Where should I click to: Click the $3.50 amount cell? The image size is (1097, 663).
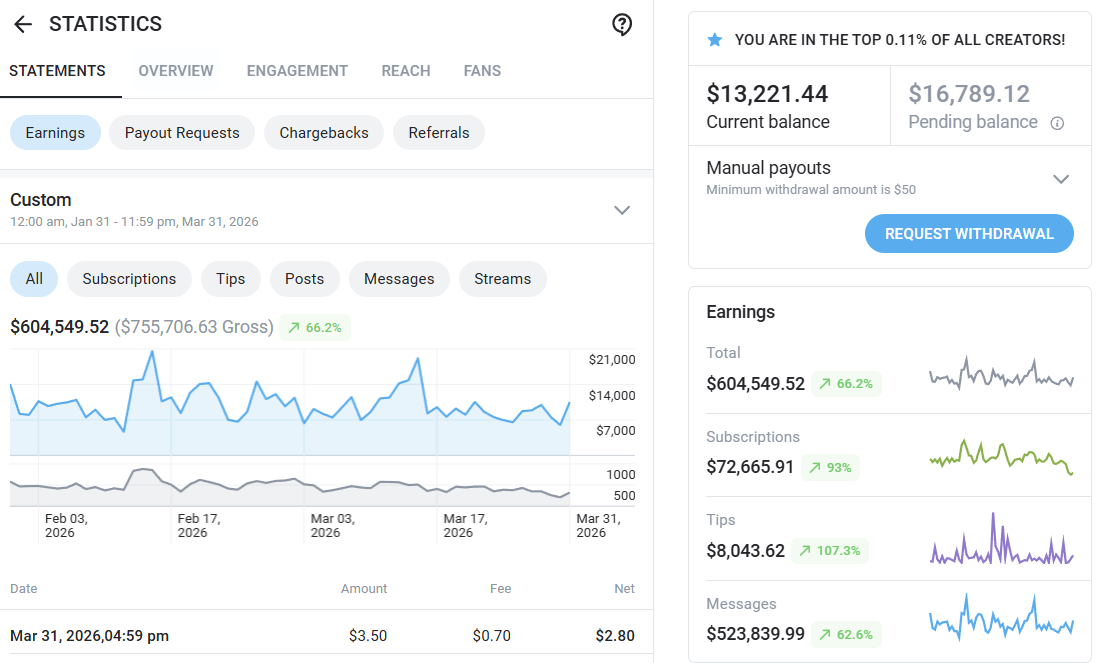pos(368,636)
